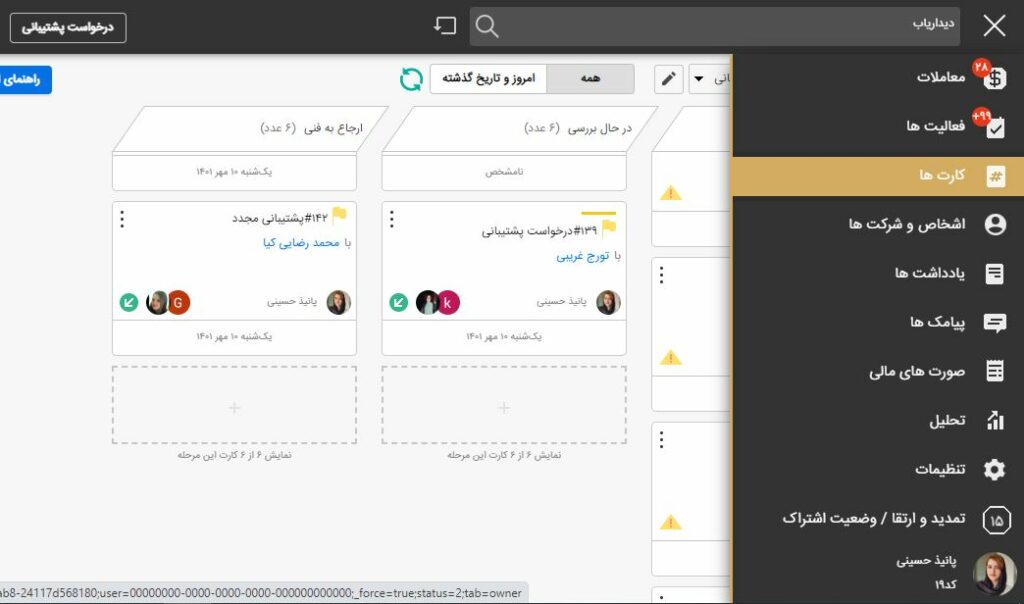Click green incoming arrow icon on card #142
This screenshot has height=604, width=1024.
(129, 302)
